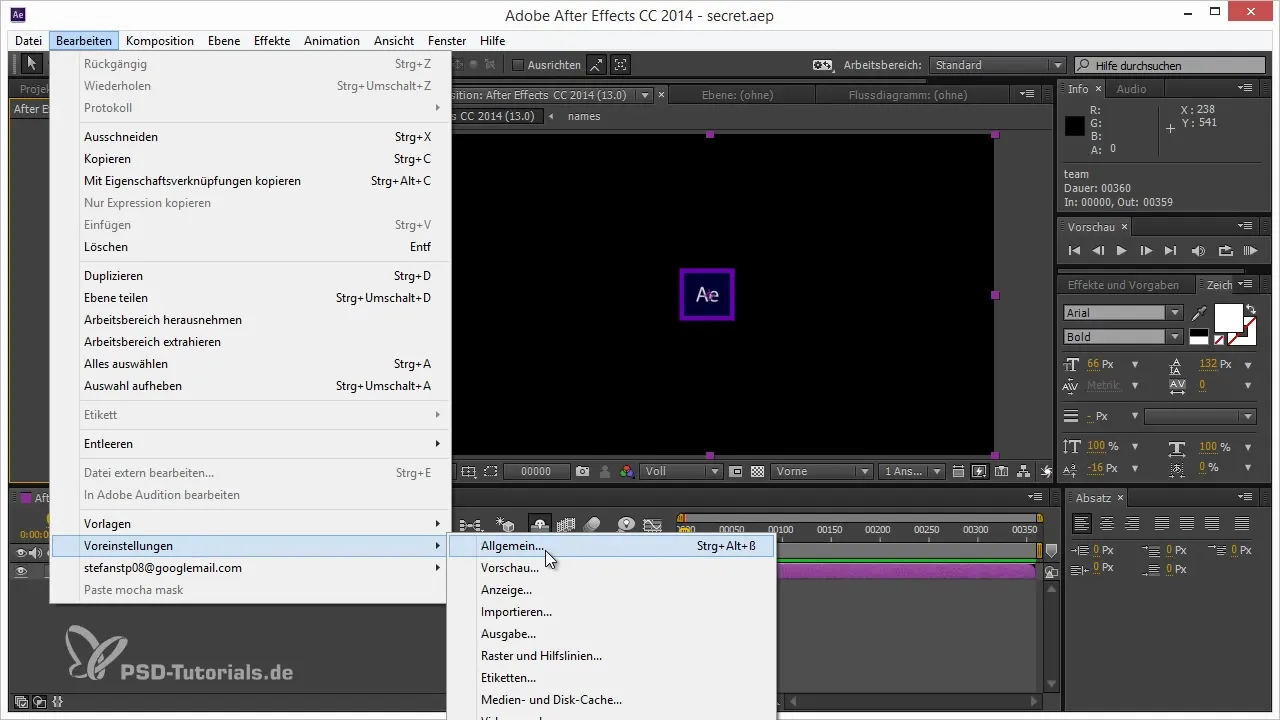The width and height of the screenshot is (1280, 720).
Task: Step one frame forward in Vorschau
Action: tap(1146, 250)
